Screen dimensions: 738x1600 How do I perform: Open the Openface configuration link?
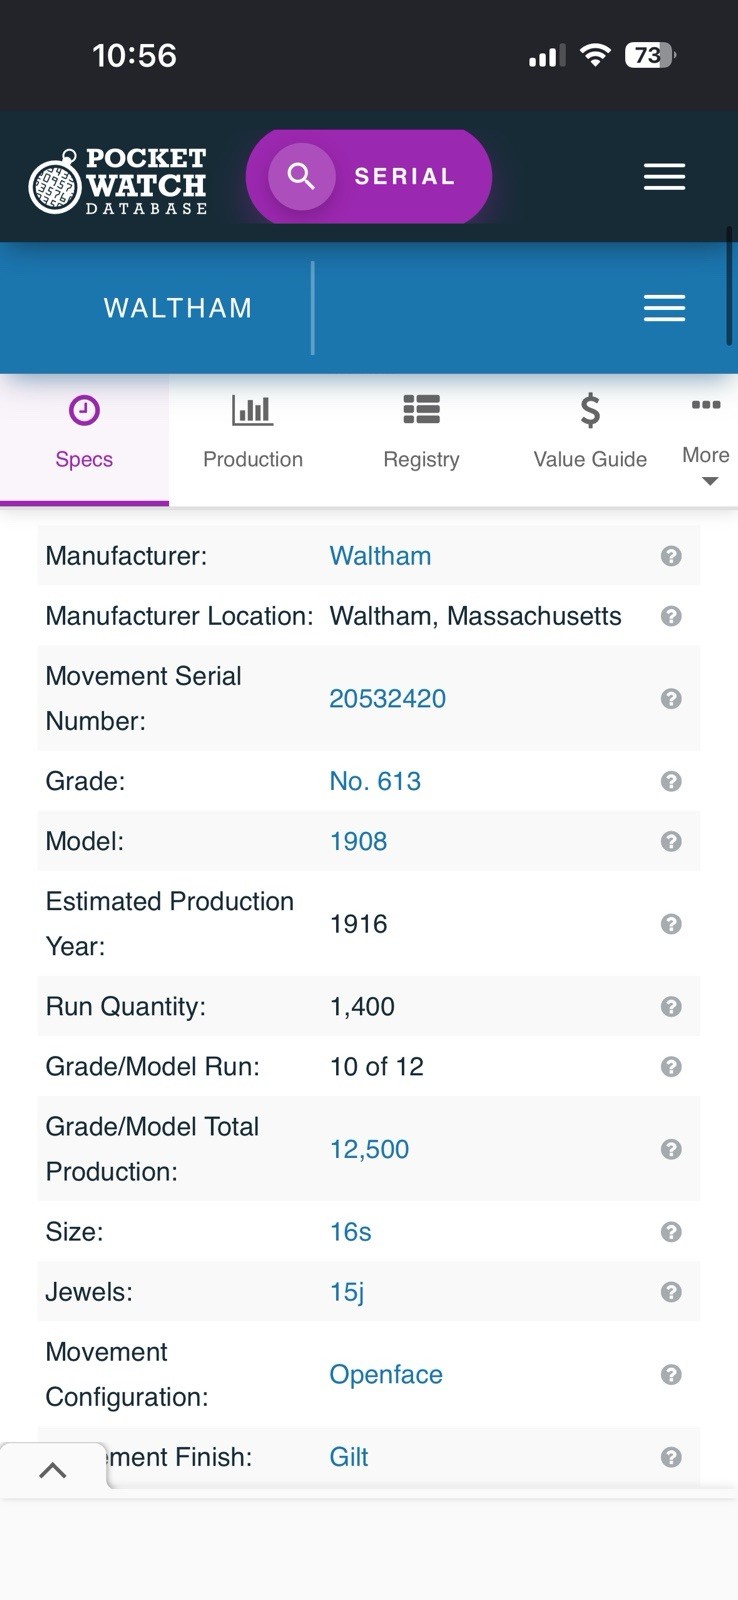coord(386,1375)
